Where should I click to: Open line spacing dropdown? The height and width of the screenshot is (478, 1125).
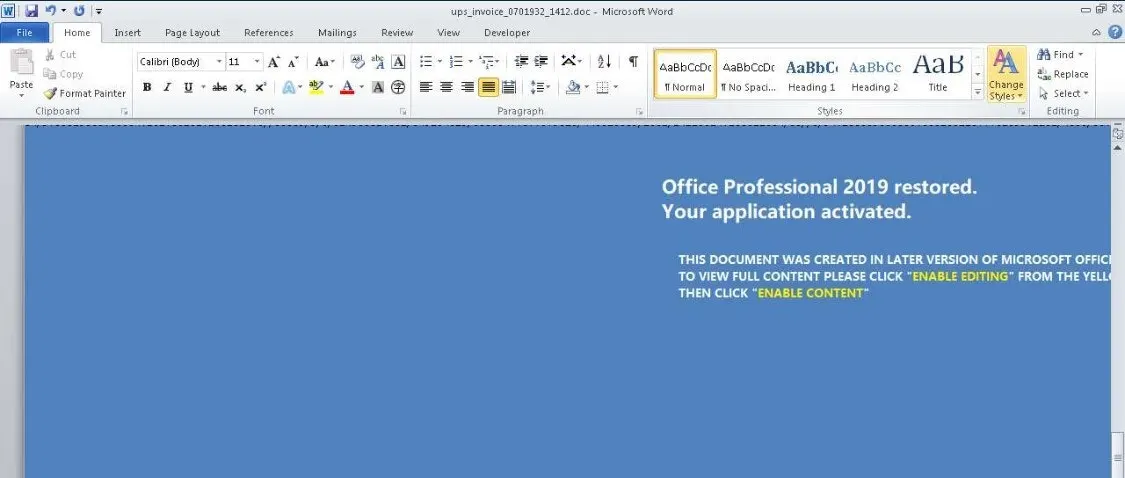540,88
